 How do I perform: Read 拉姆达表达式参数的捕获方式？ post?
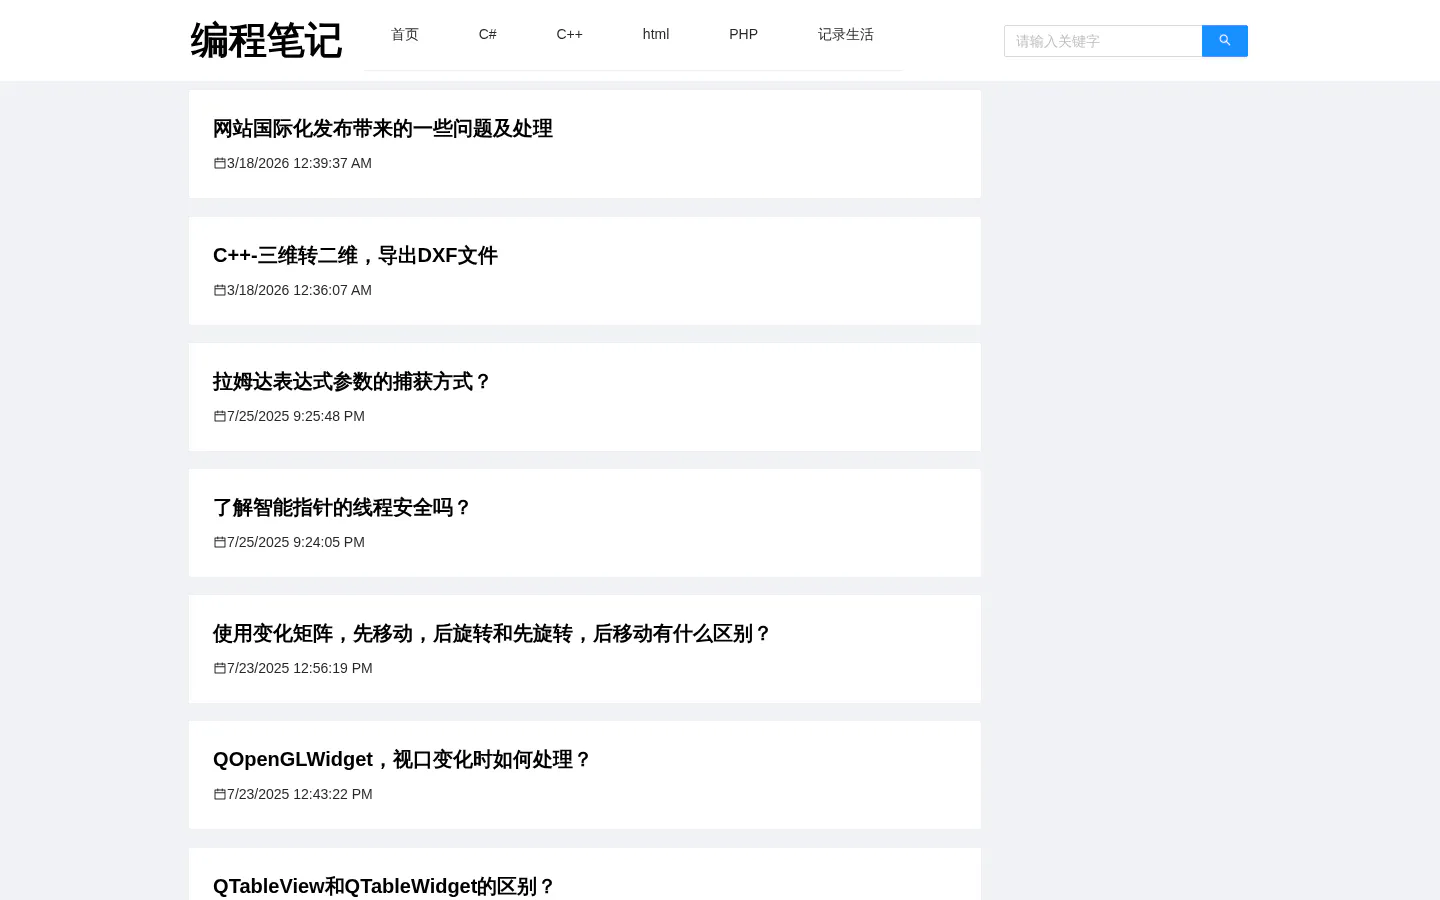[x=352, y=381]
